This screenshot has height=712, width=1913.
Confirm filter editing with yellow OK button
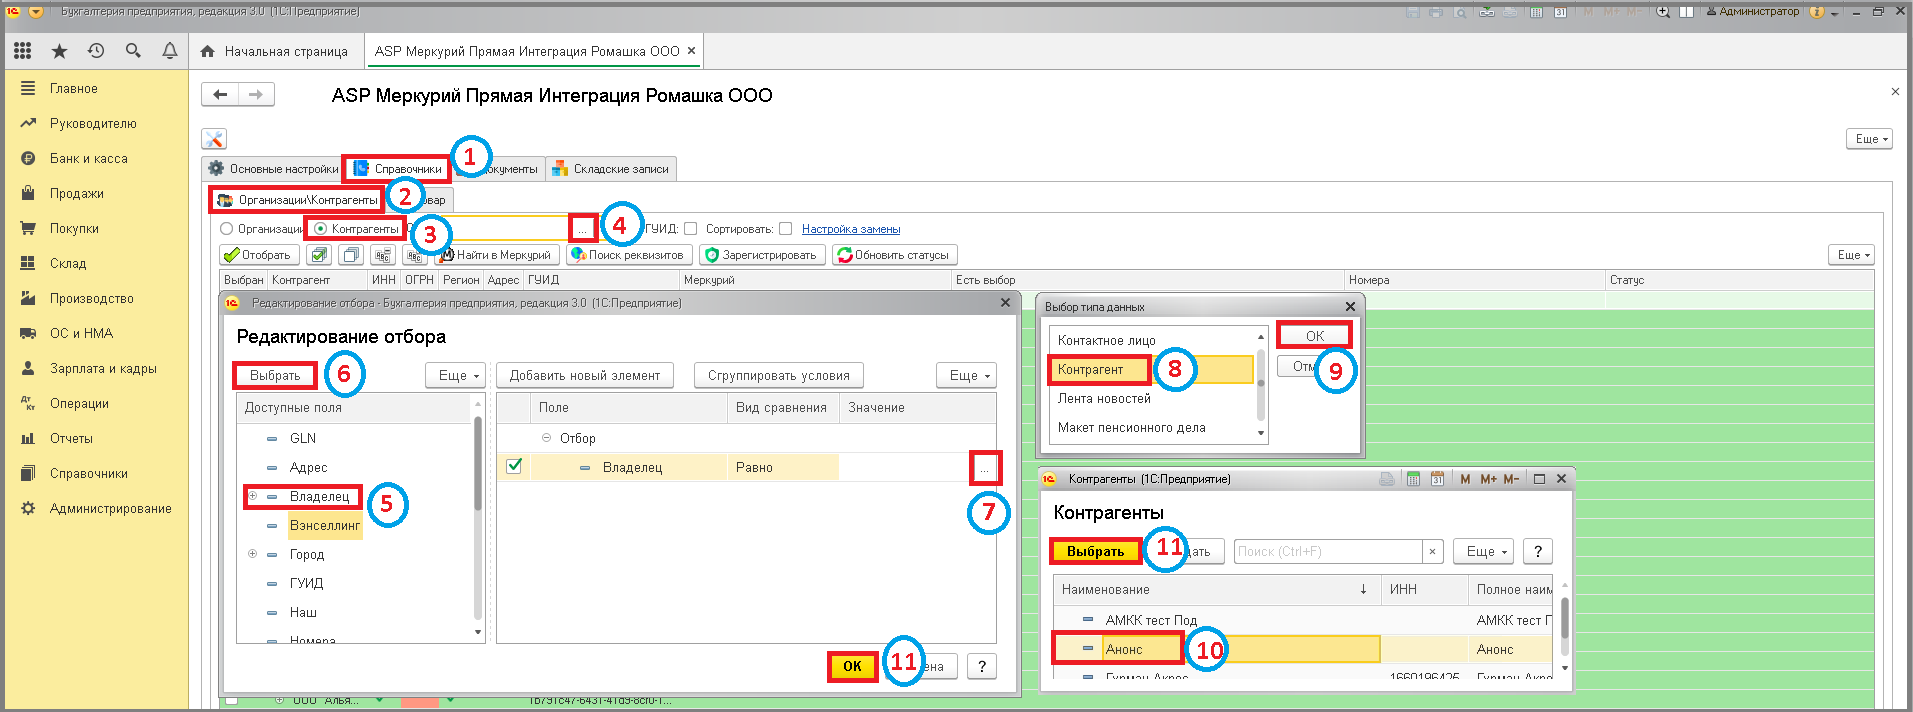[852, 666]
